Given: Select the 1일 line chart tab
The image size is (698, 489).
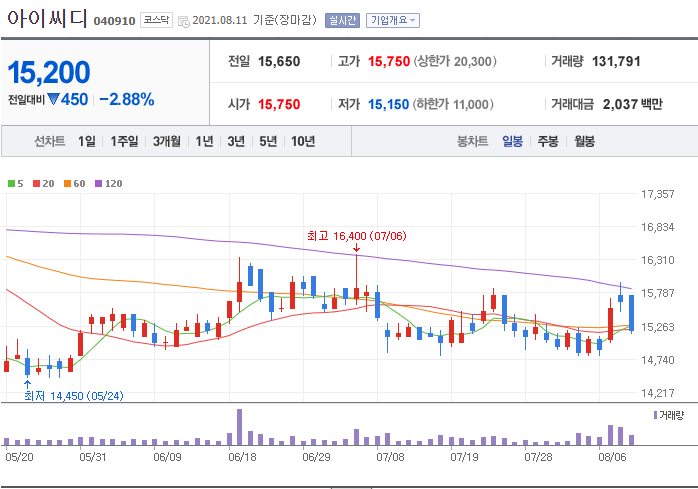Looking at the screenshot, I should [86, 142].
